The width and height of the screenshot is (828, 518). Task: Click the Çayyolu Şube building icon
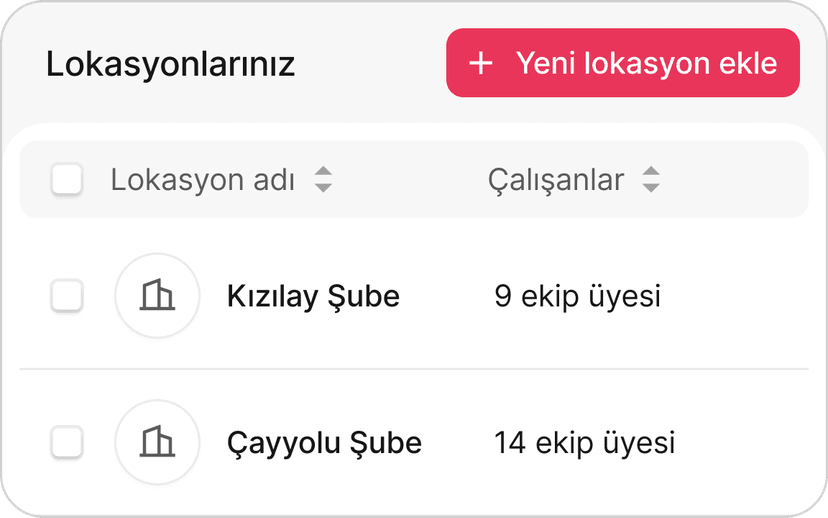click(x=157, y=441)
